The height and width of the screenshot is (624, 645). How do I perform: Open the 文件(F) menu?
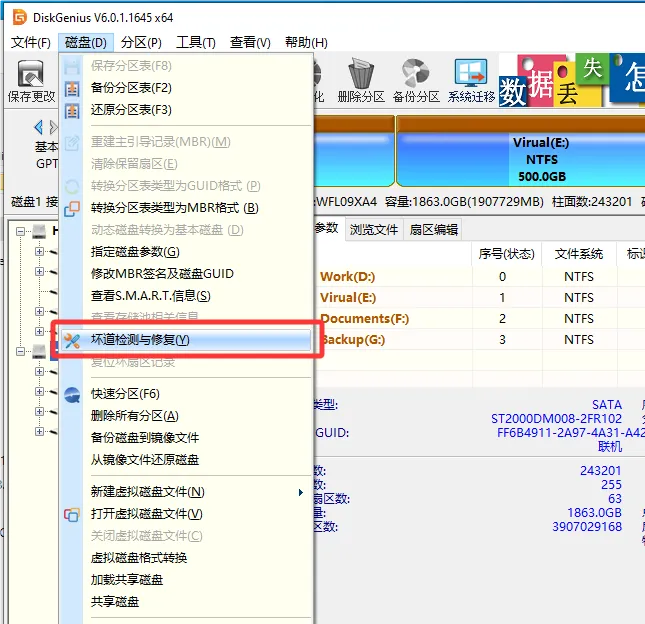point(30,42)
